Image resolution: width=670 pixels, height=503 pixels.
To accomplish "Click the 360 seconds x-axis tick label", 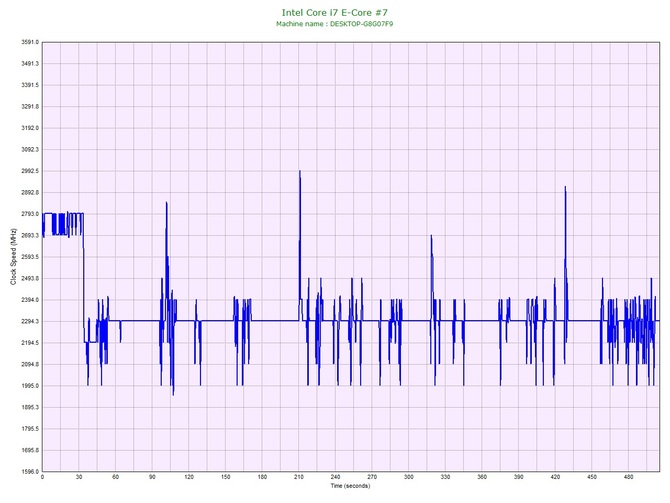I will pyautogui.click(x=482, y=477).
